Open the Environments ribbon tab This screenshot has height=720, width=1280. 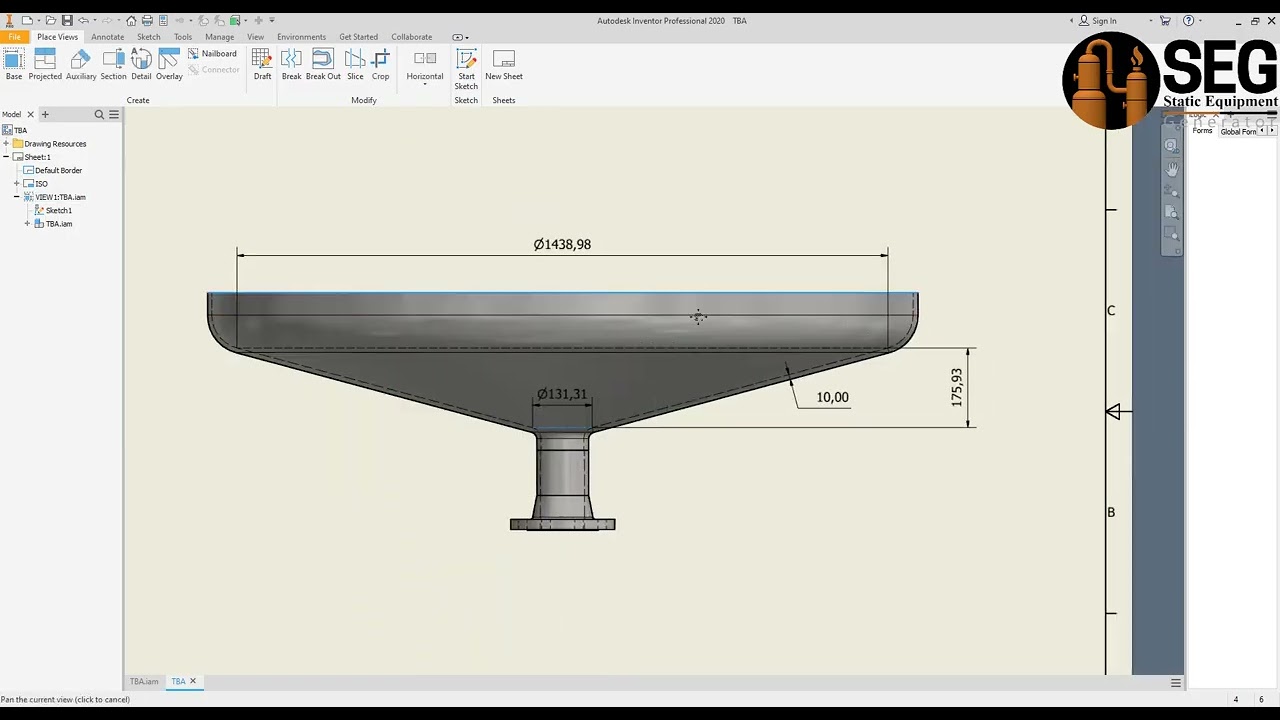301,37
